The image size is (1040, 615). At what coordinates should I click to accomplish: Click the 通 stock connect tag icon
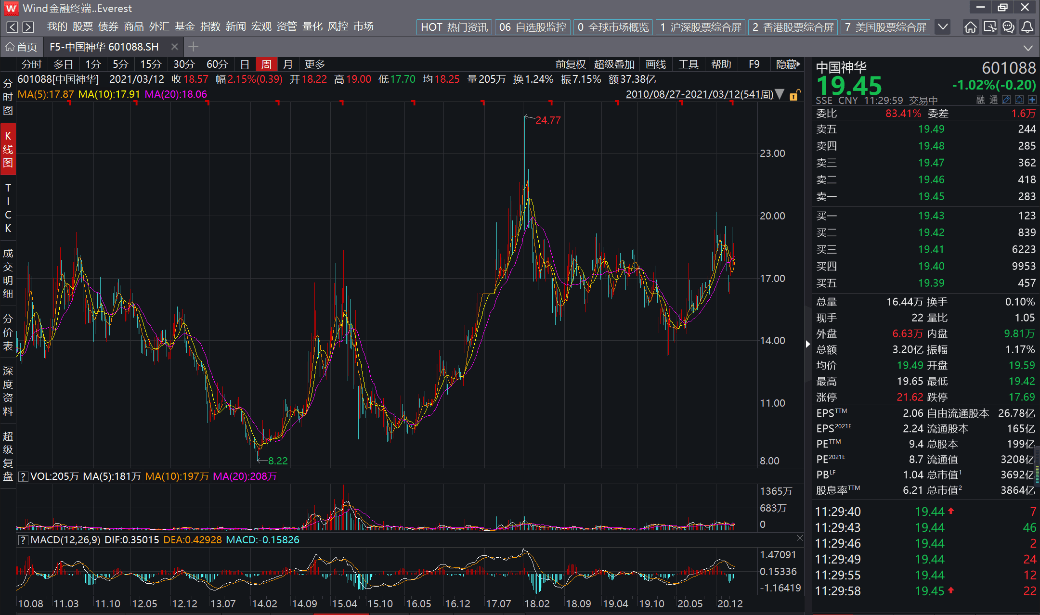pyautogui.click(x=994, y=100)
